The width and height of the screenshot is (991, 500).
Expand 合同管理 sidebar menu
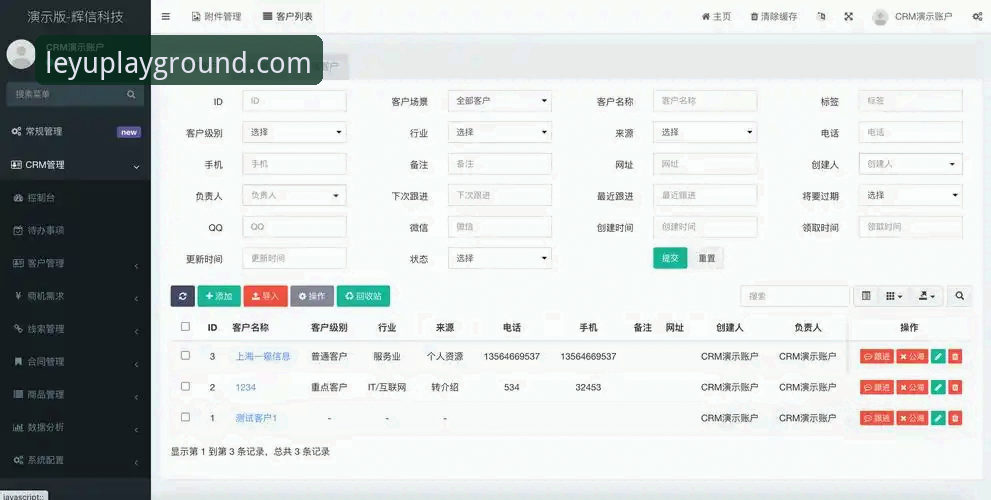coord(75,362)
